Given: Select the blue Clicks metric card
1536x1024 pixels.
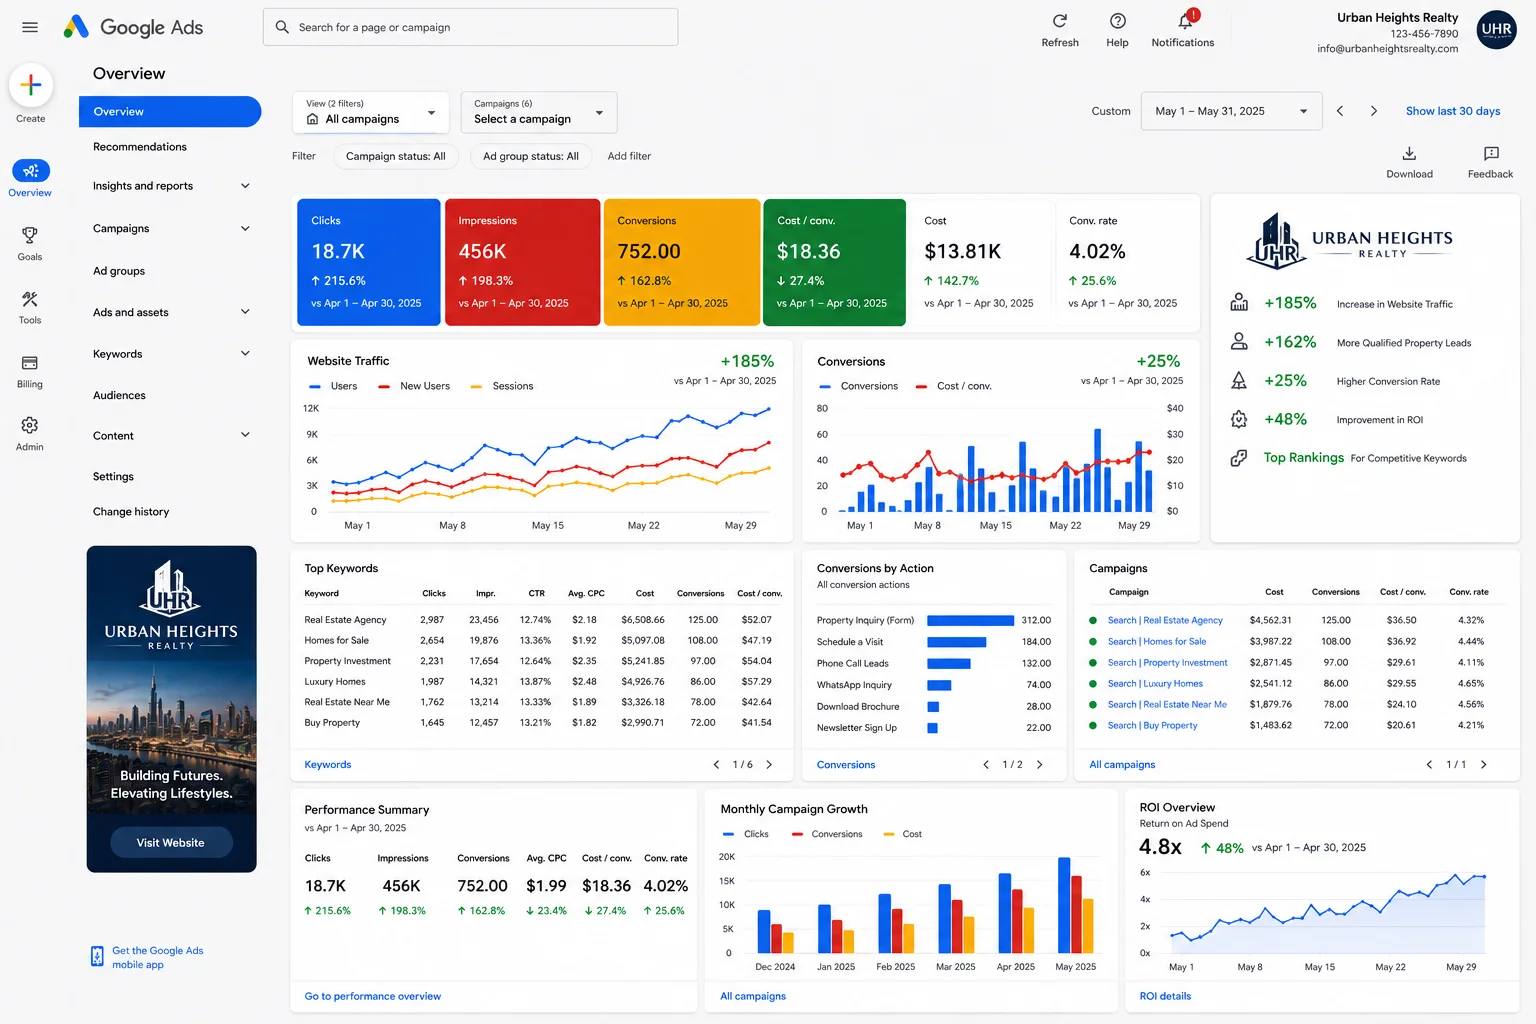Looking at the screenshot, I should pyautogui.click(x=369, y=262).
